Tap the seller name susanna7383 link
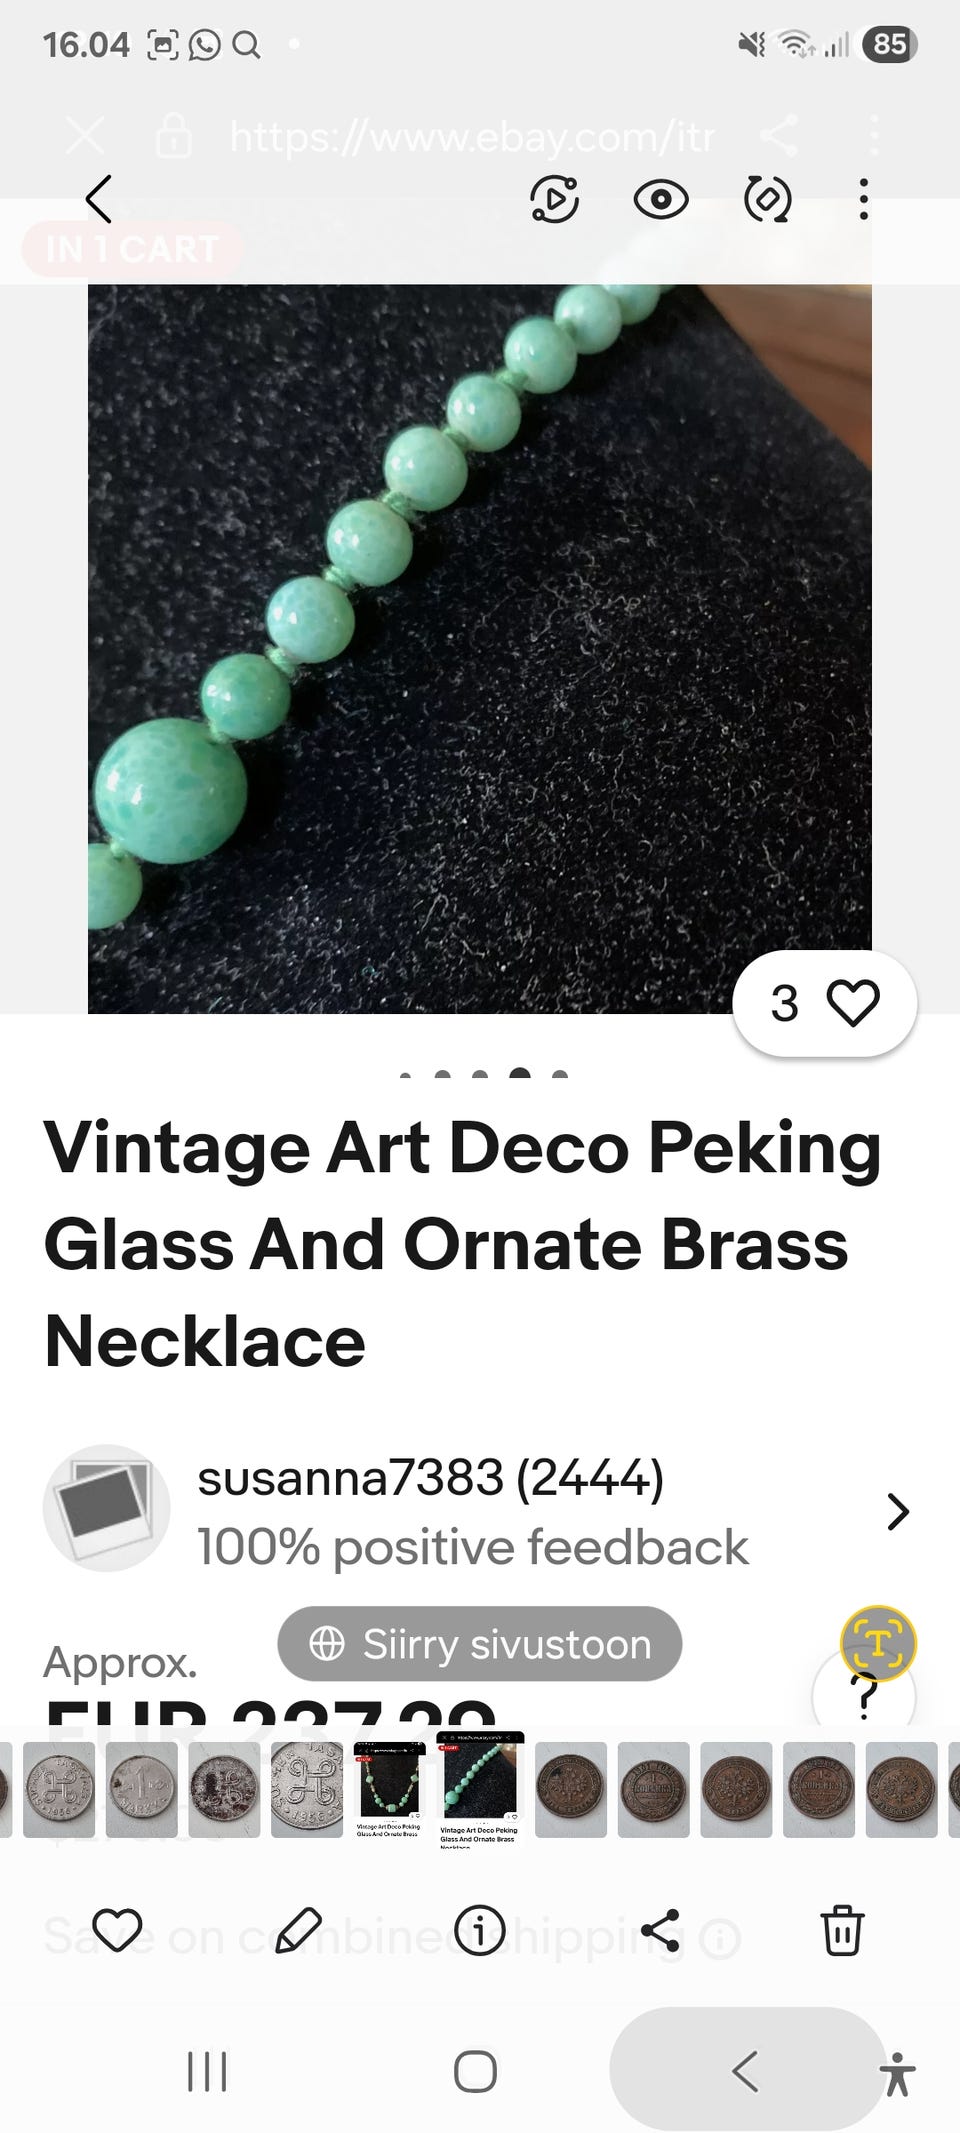The height and width of the screenshot is (2133, 960). [350, 1478]
